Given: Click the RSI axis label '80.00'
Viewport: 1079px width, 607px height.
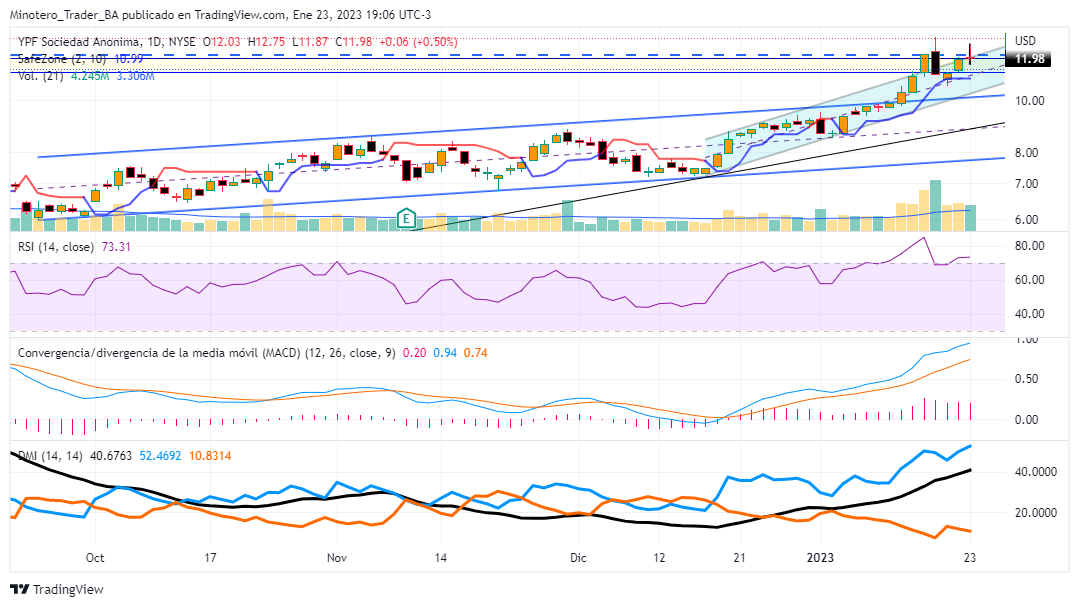Looking at the screenshot, I should point(1029,246).
